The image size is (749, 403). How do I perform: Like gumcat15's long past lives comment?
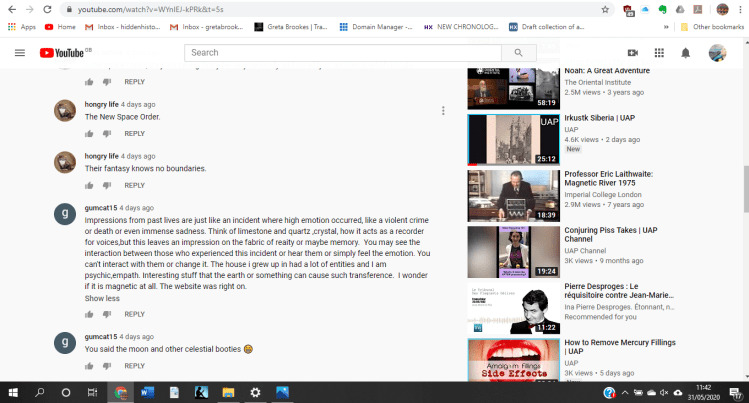click(x=89, y=314)
